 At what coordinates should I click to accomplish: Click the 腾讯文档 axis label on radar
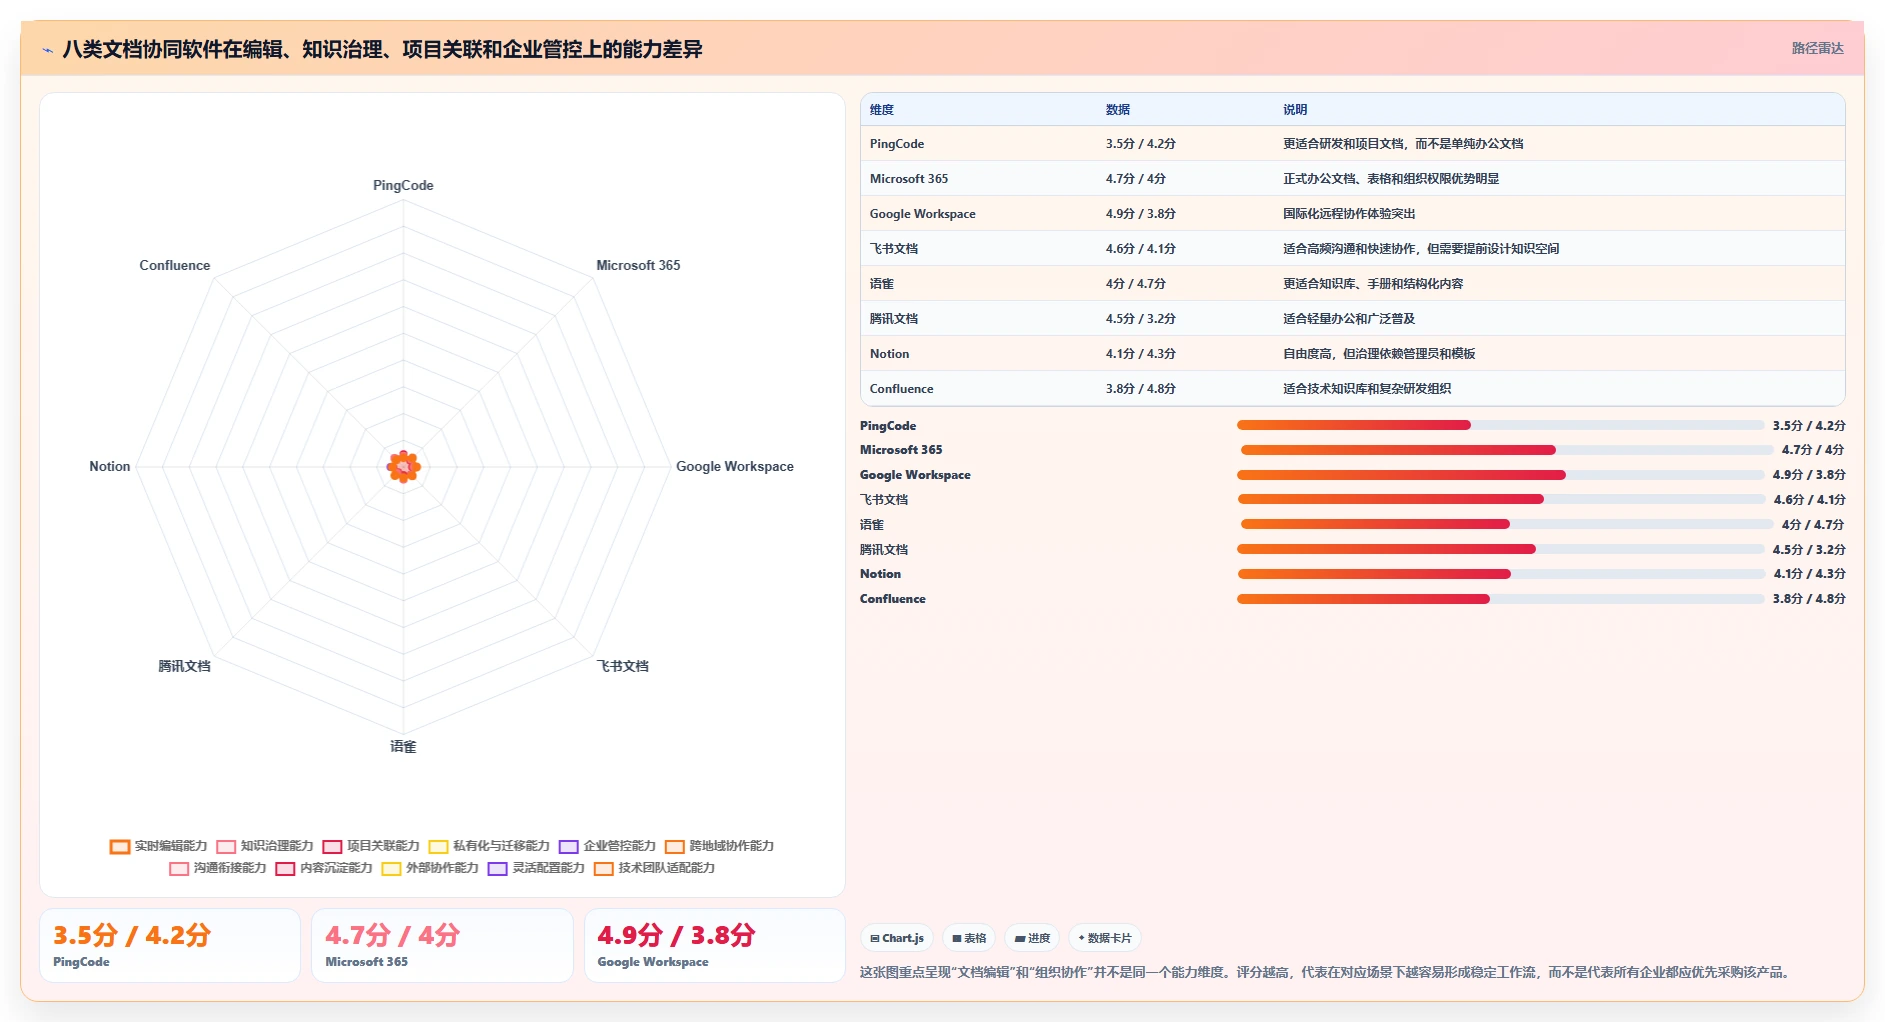[x=184, y=666]
